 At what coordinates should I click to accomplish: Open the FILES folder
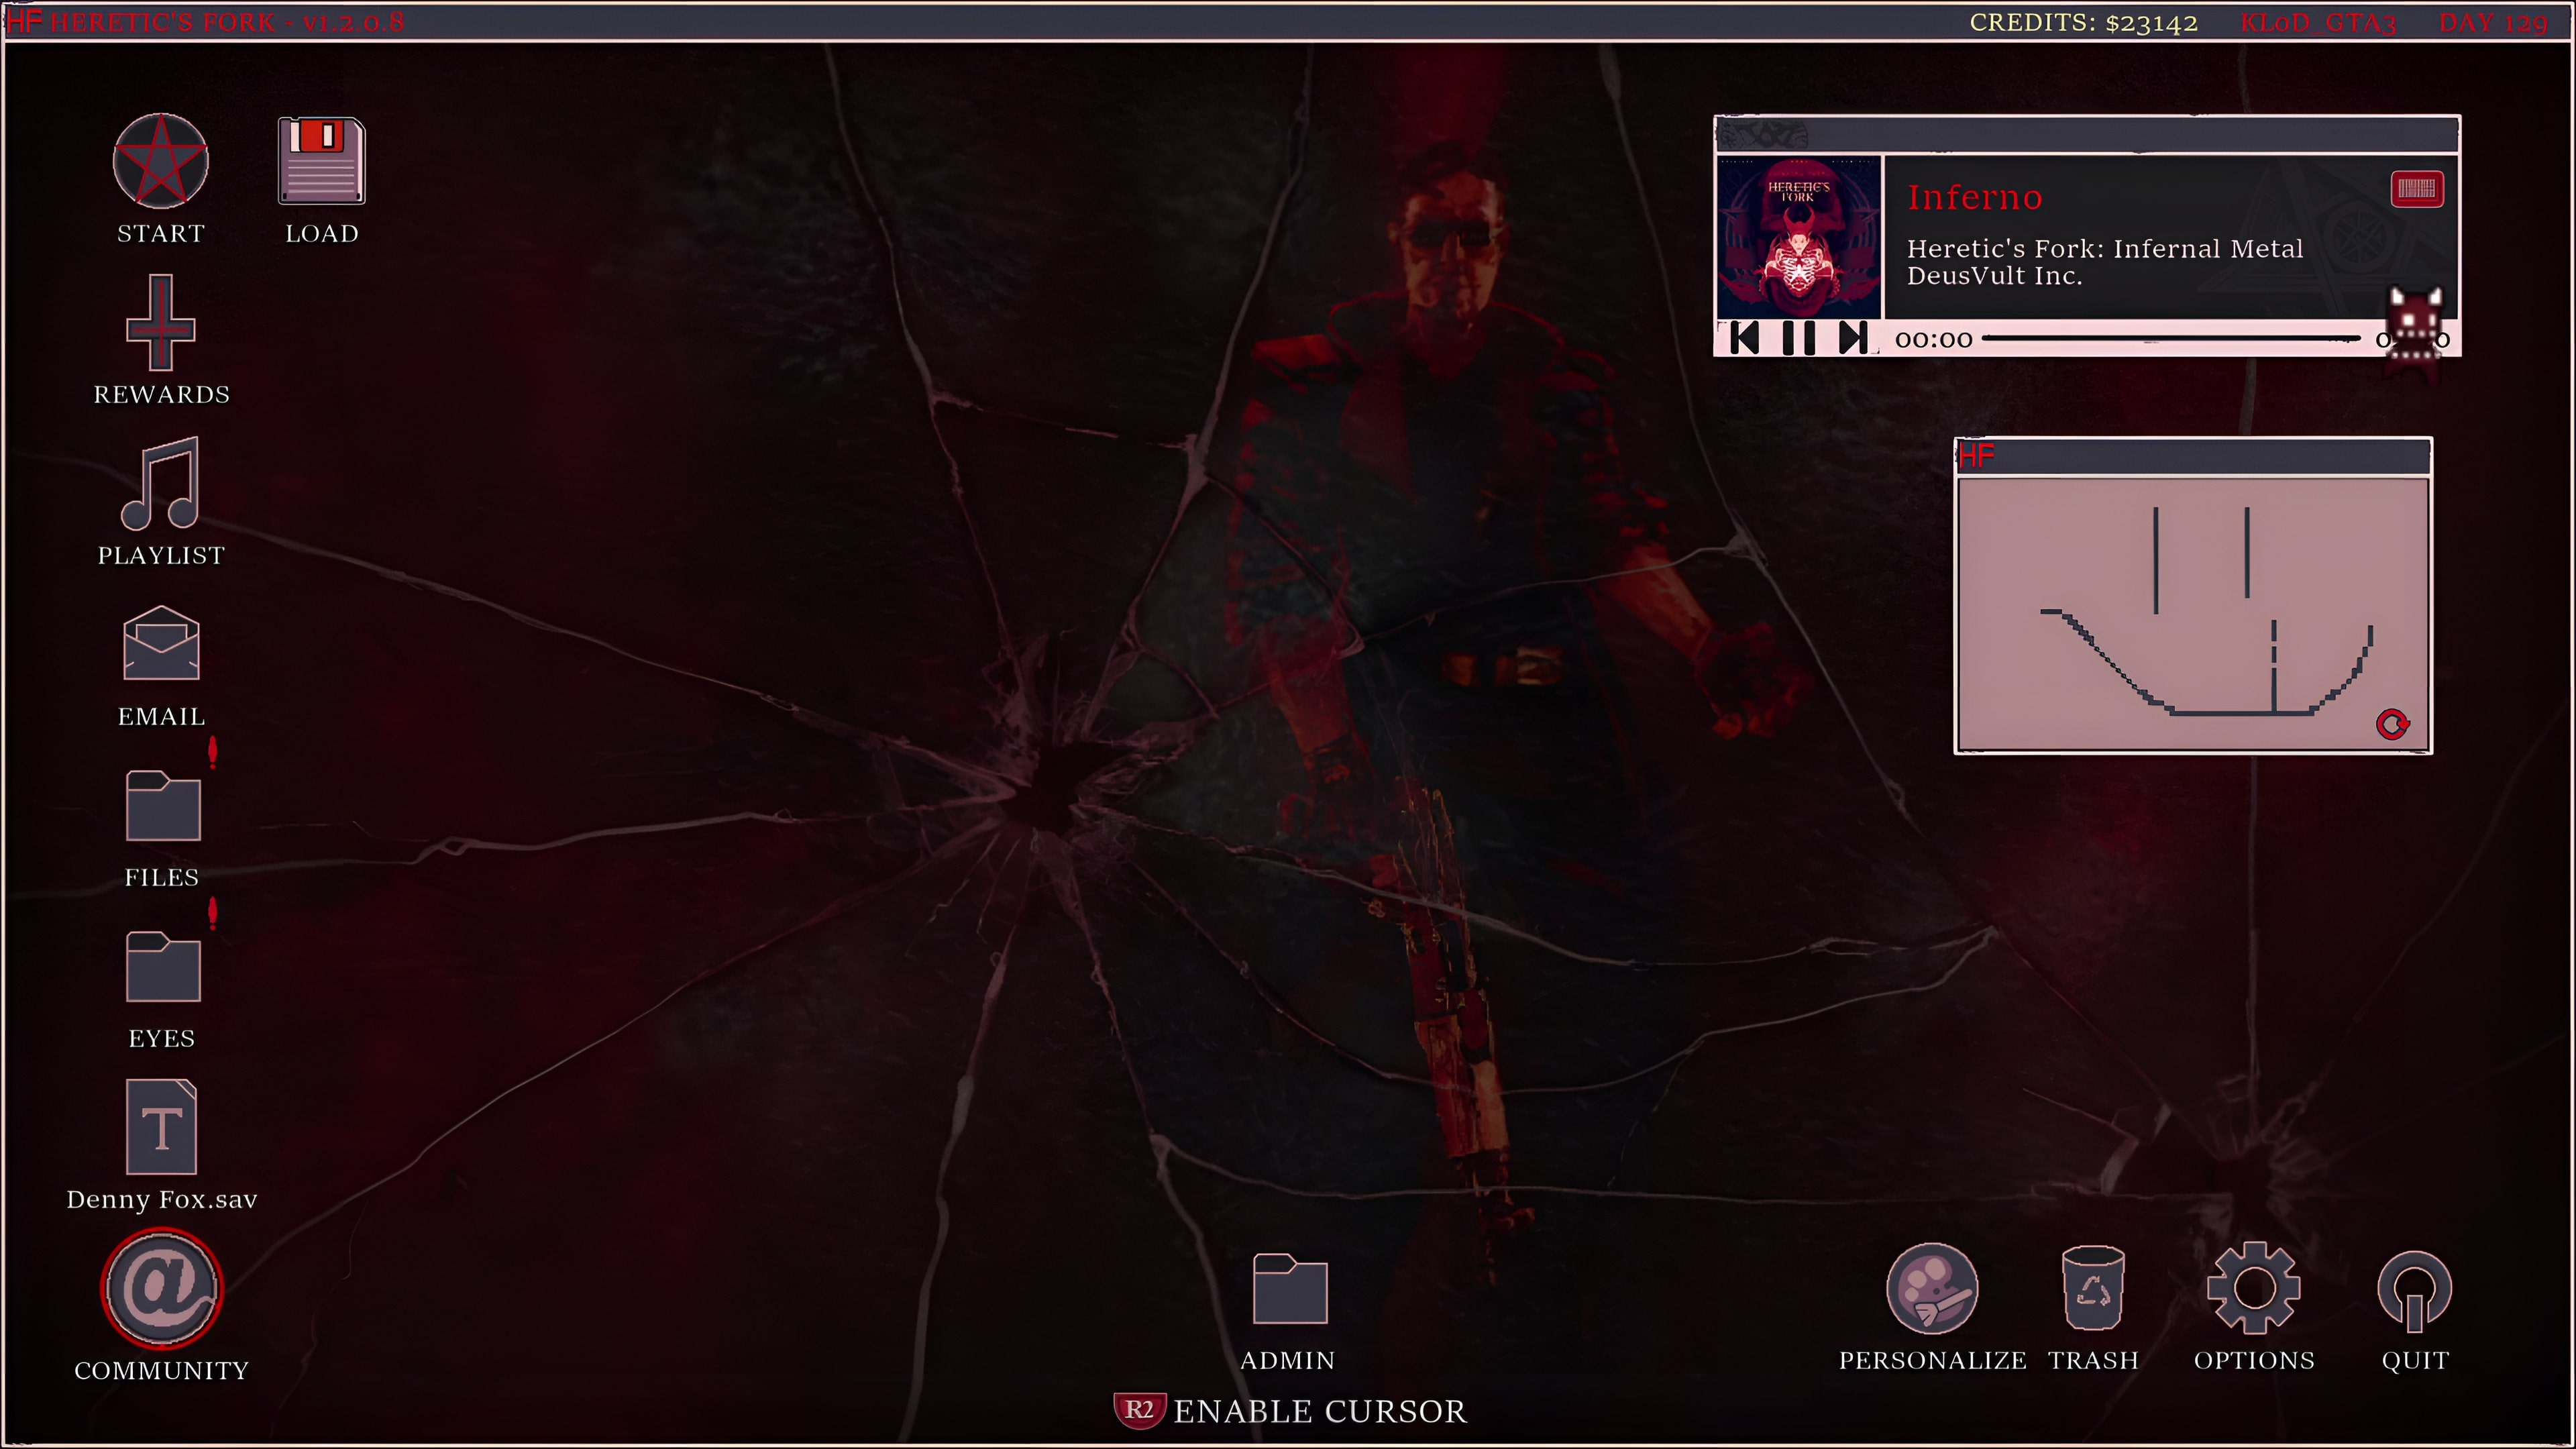pyautogui.click(x=162, y=806)
